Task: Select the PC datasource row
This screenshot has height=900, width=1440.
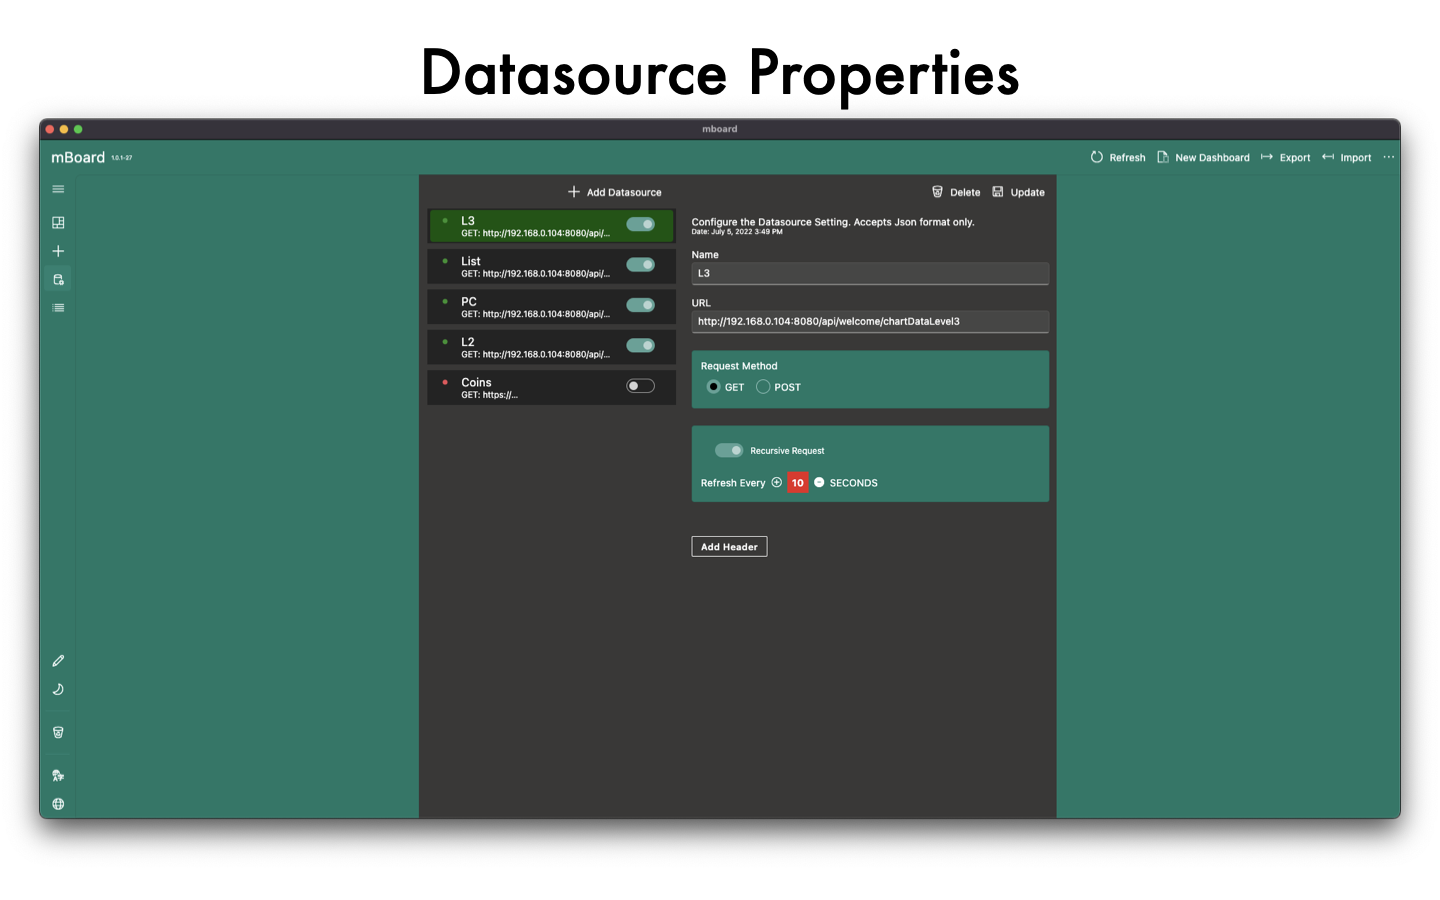Action: [x=552, y=307]
